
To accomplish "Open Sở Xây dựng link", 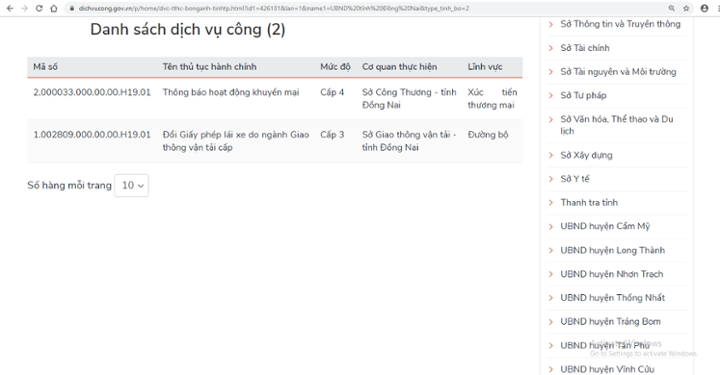I will coord(586,155).
